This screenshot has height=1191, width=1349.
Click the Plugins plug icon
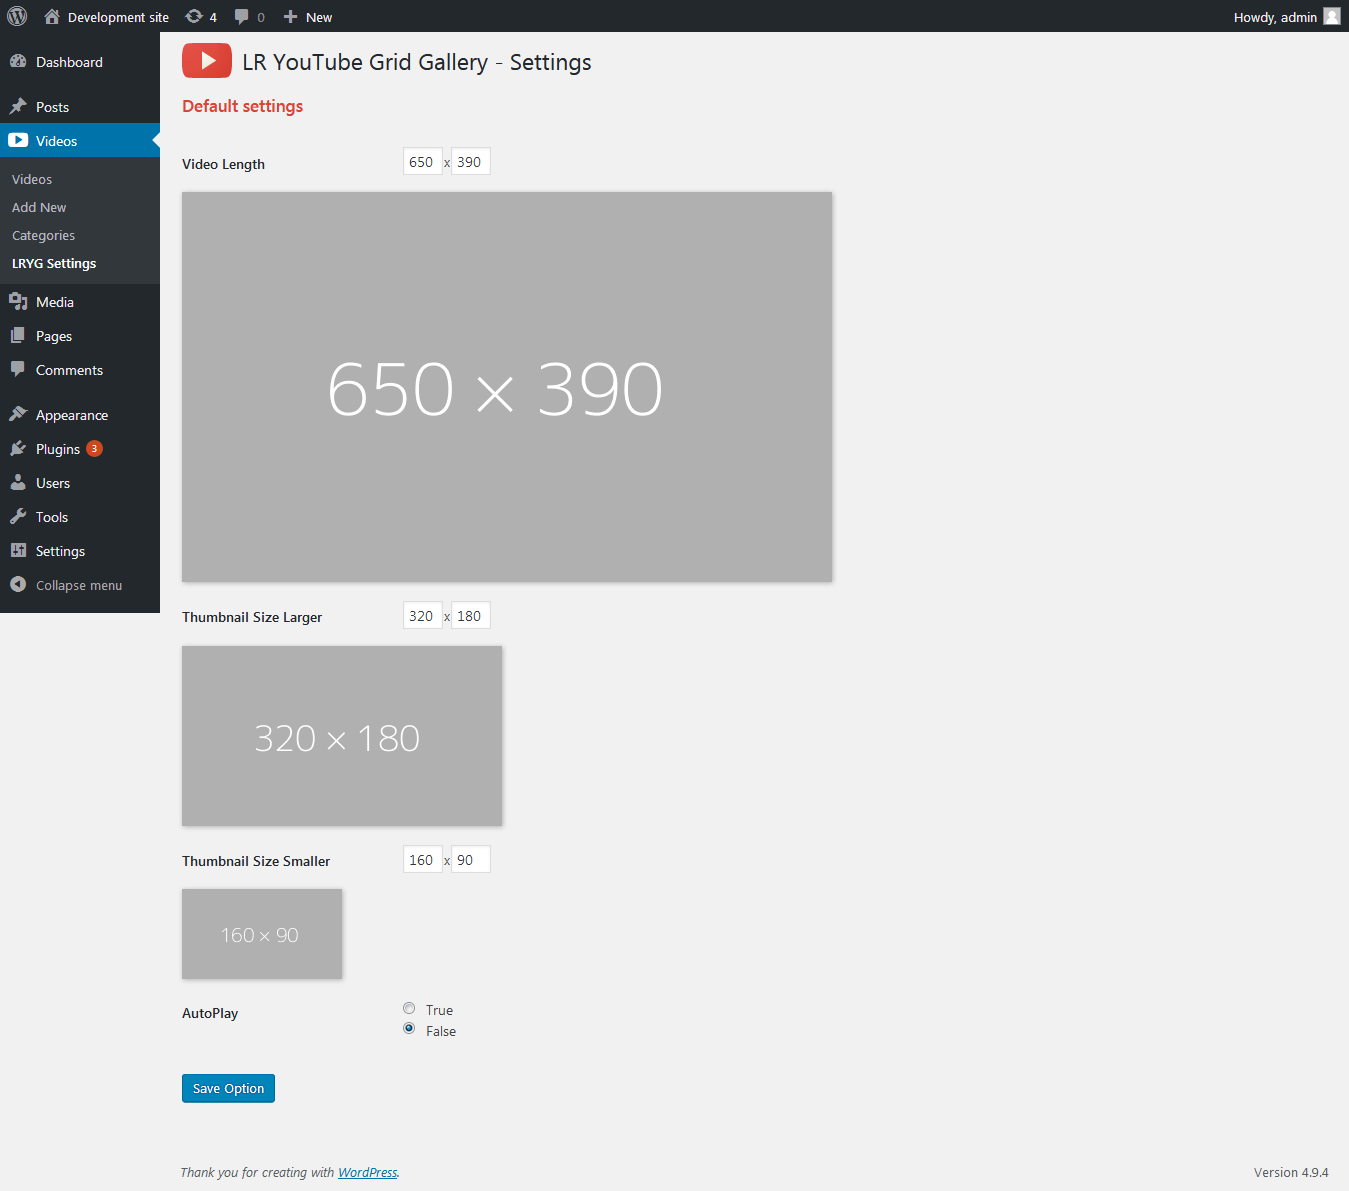18,448
